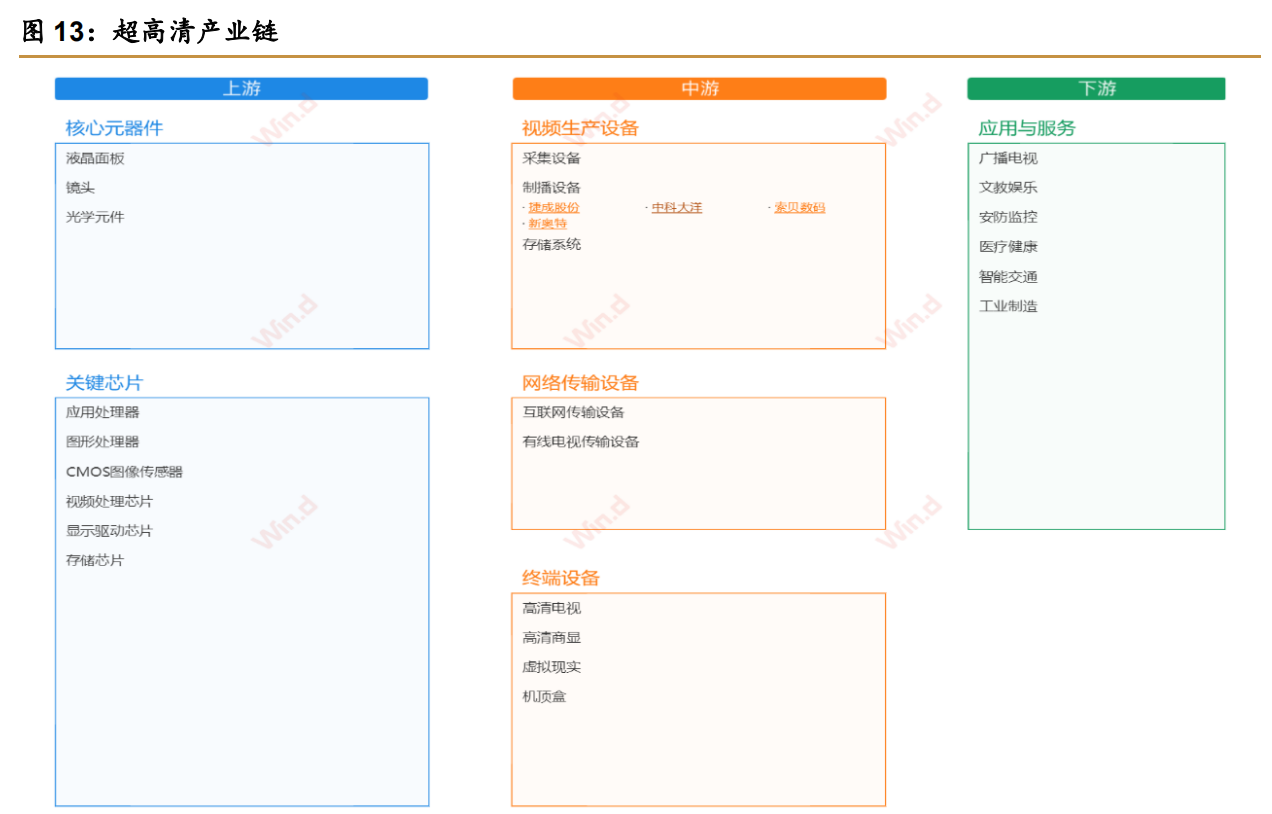Select 有线电视传输设备 item
The height and width of the screenshot is (814, 1272).
pyautogui.click(x=580, y=442)
